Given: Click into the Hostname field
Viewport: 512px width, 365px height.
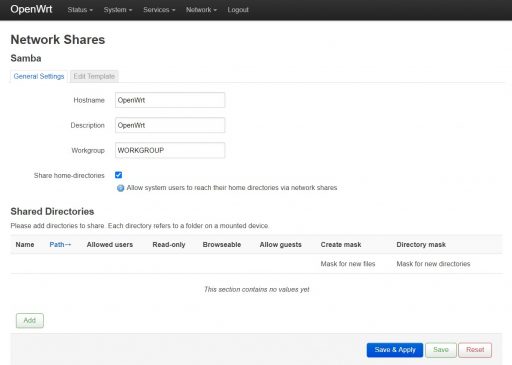Looking at the screenshot, I should [170, 100].
